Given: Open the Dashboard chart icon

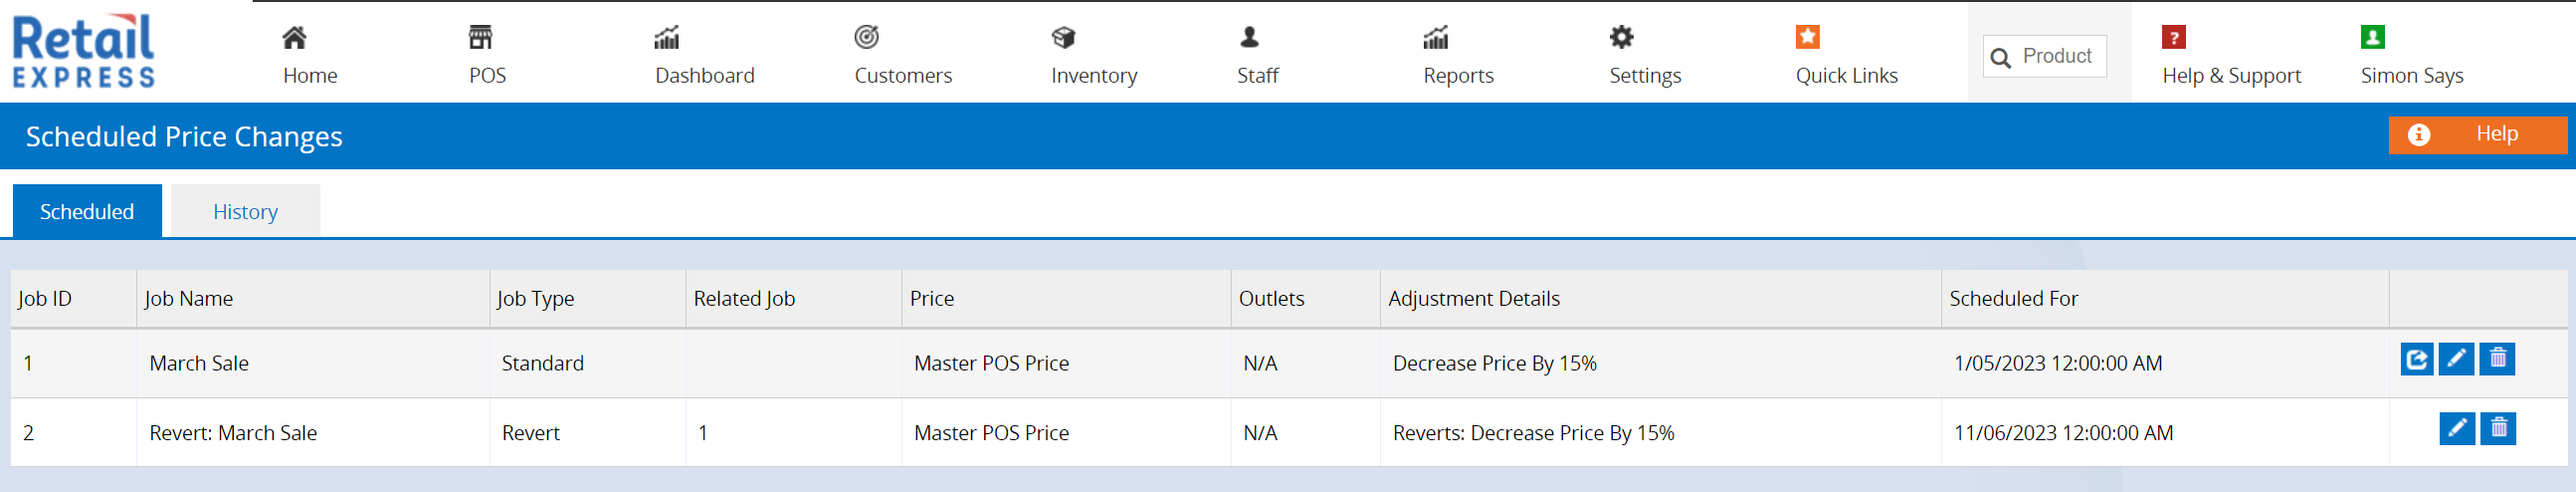Looking at the screenshot, I should coord(667,38).
